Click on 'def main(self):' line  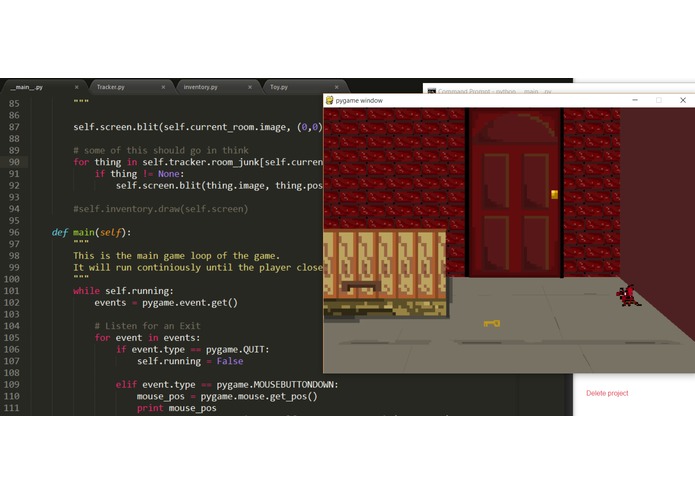[91, 232]
